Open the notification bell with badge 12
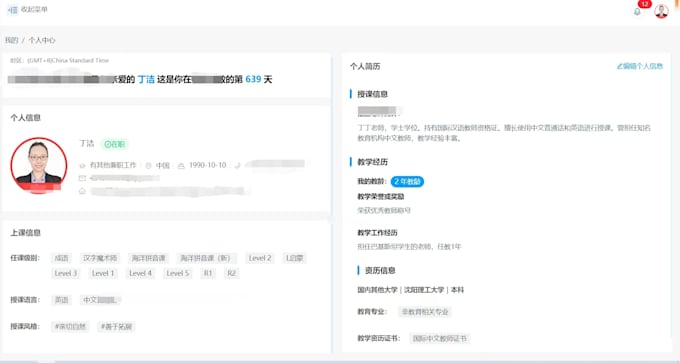680x363 pixels. click(637, 12)
